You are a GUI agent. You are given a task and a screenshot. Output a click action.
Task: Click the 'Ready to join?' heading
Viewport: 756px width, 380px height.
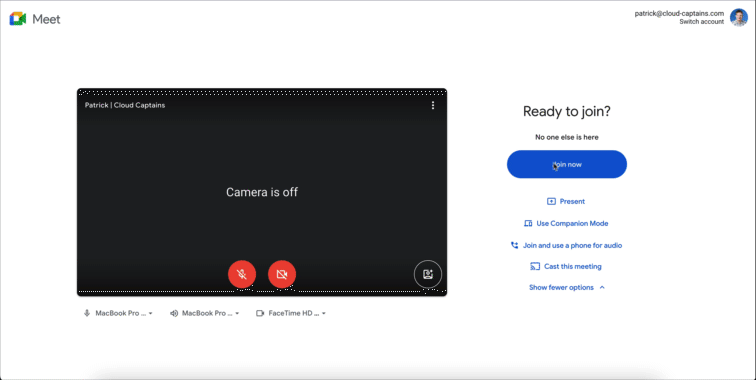pos(567,111)
